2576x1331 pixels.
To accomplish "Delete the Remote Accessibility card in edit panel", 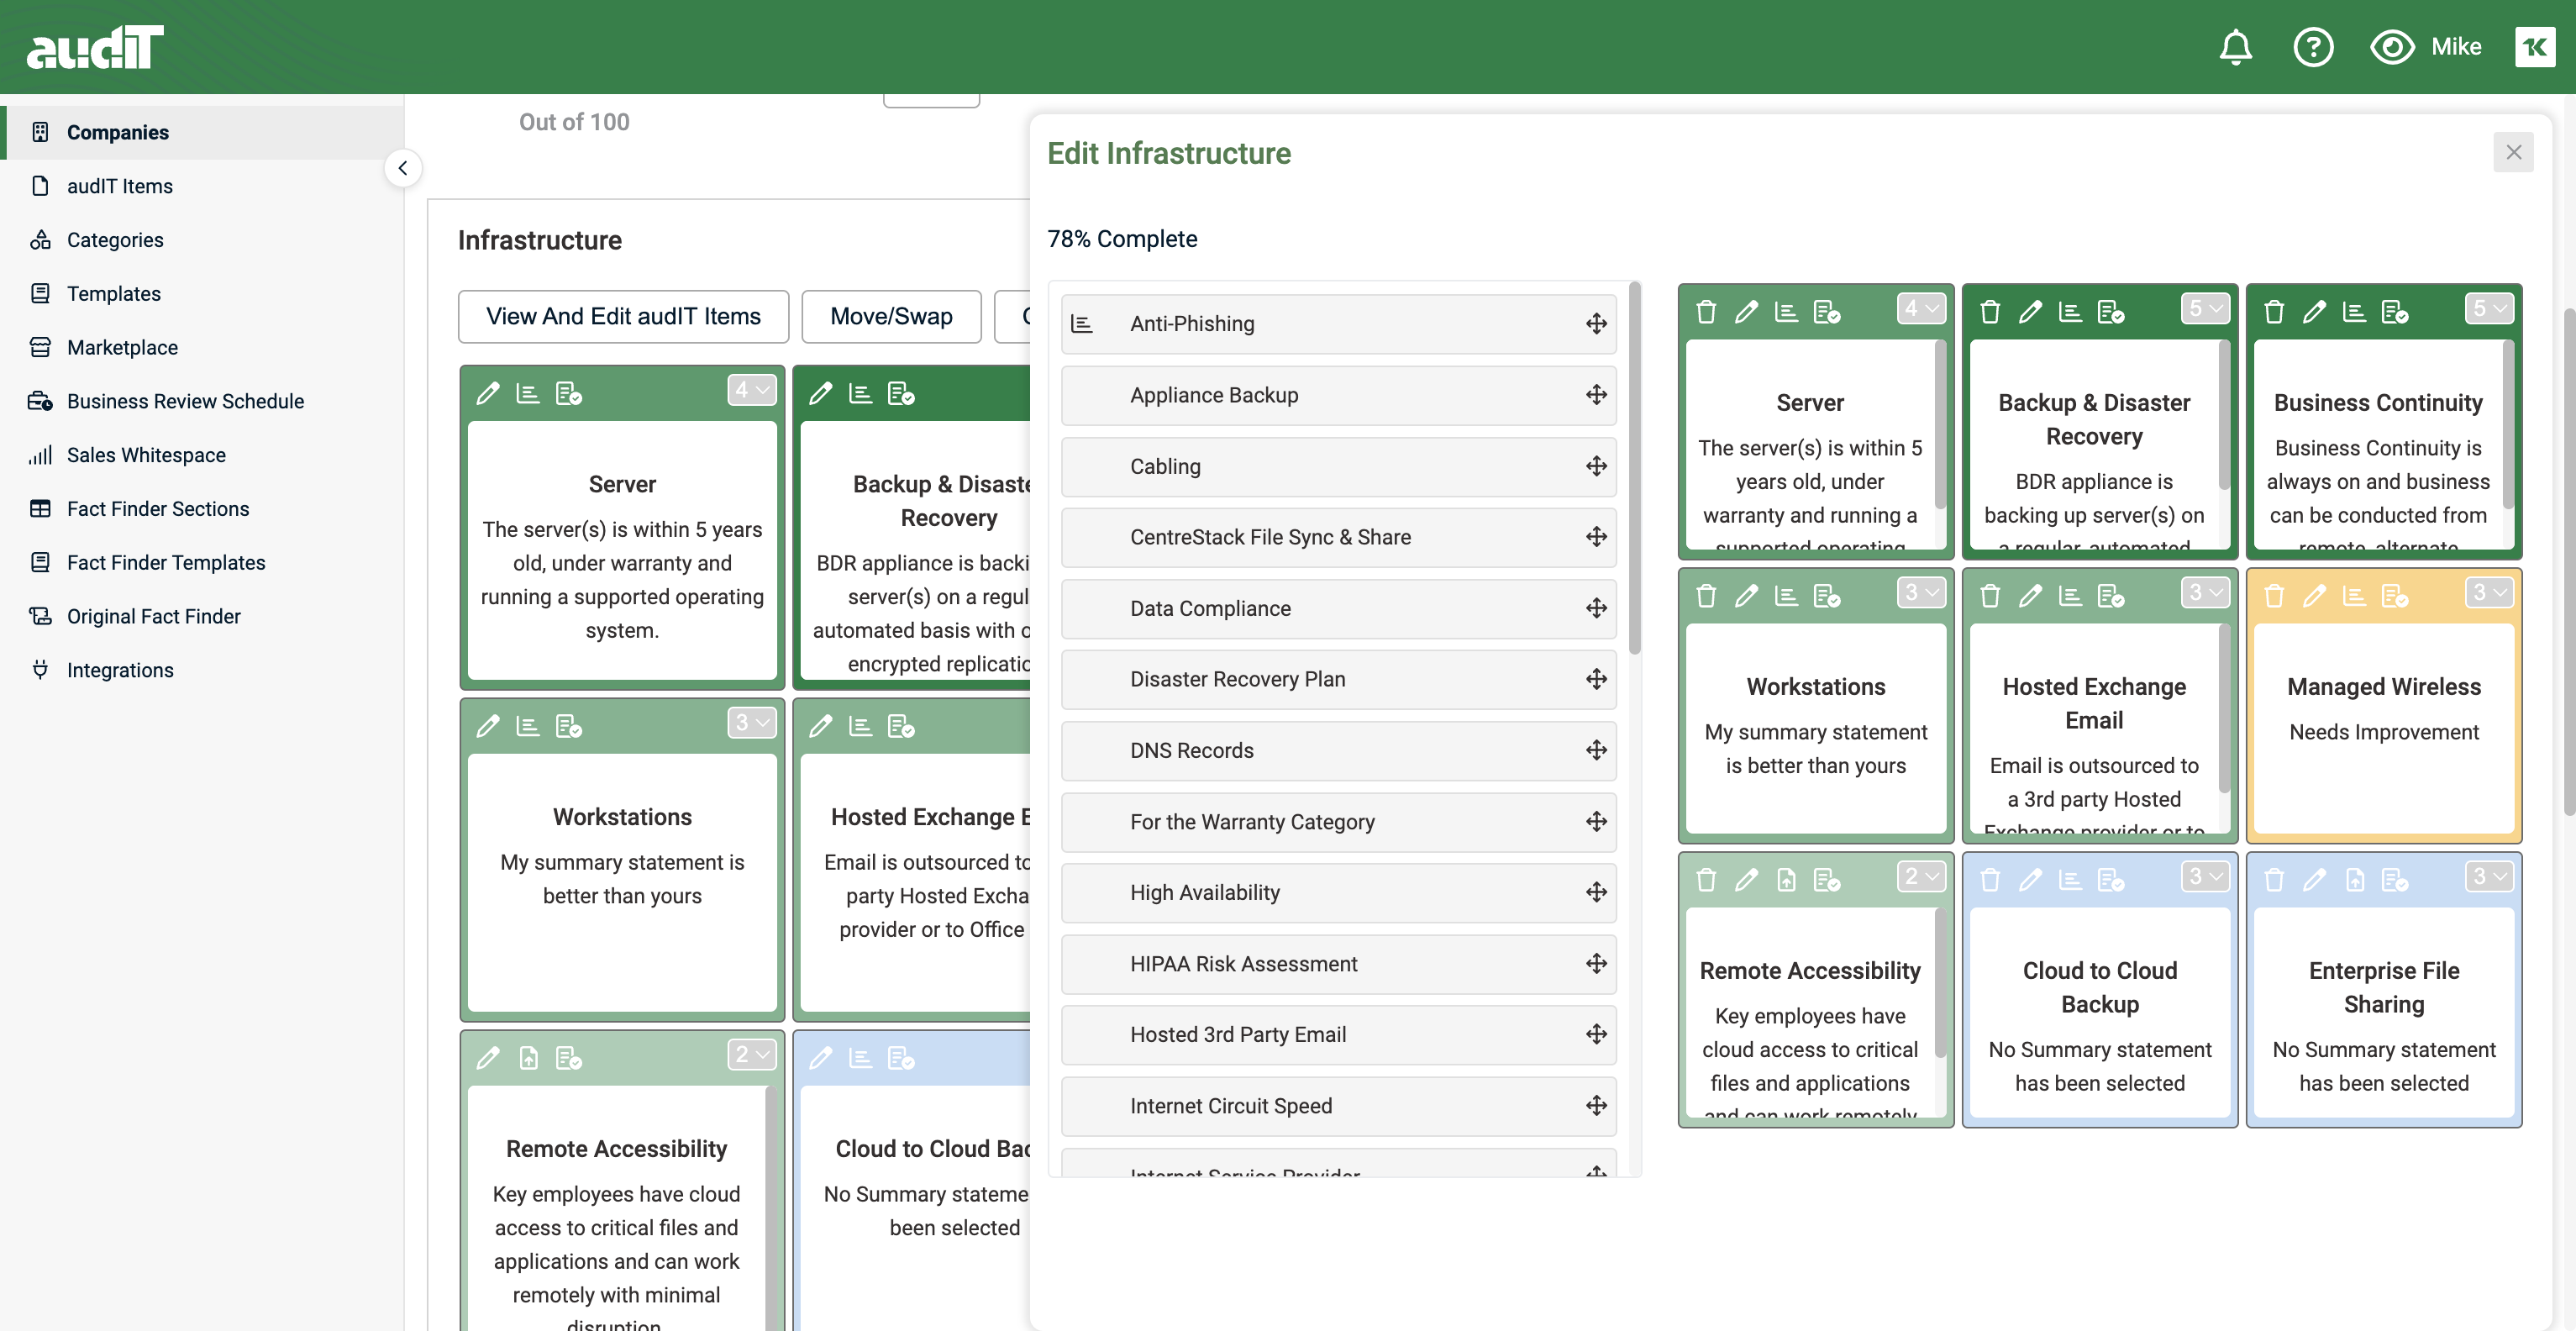I will [1706, 880].
